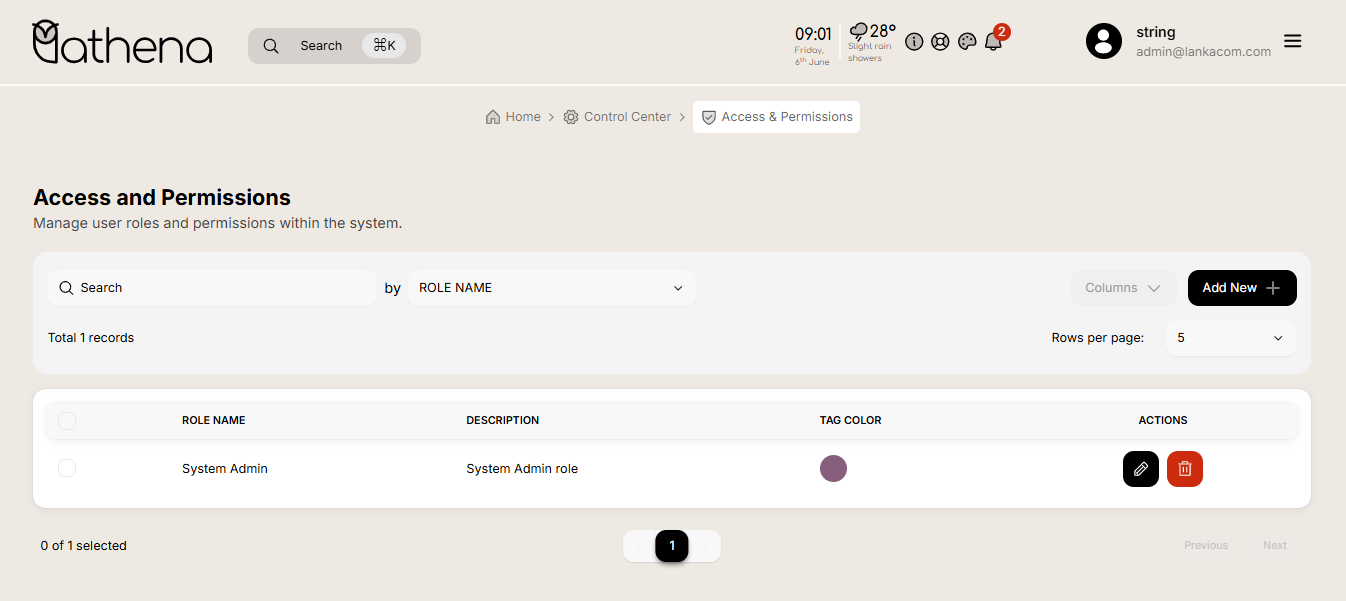The height and width of the screenshot is (601, 1346).
Task: Toggle the select-all header checkbox
Action: [x=67, y=421]
